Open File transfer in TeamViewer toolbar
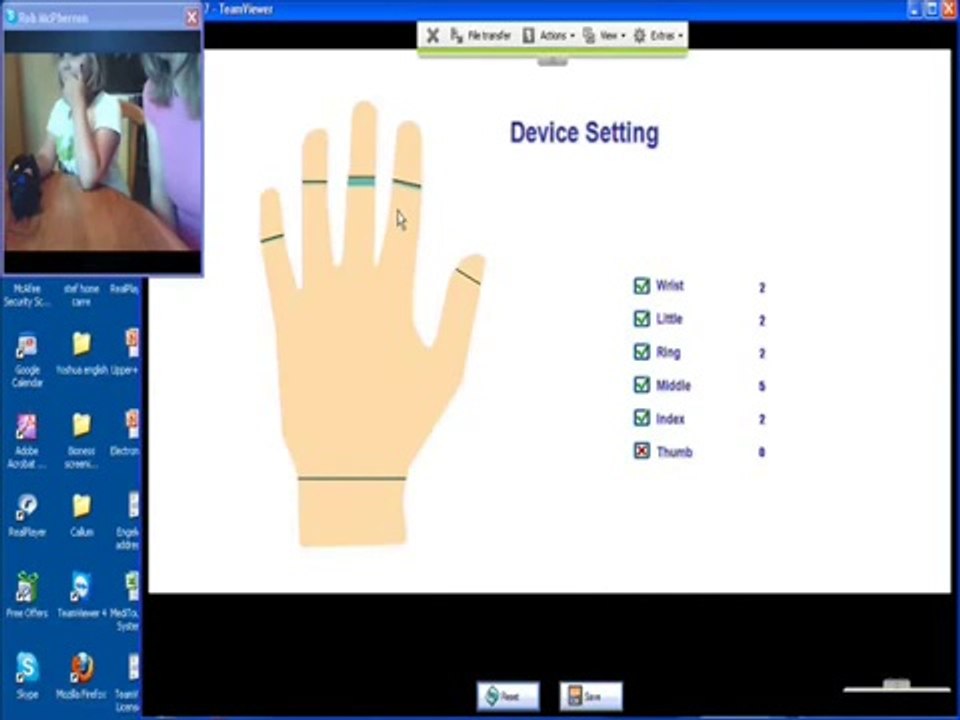The image size is (960, 720). click(x=481, y=36)
